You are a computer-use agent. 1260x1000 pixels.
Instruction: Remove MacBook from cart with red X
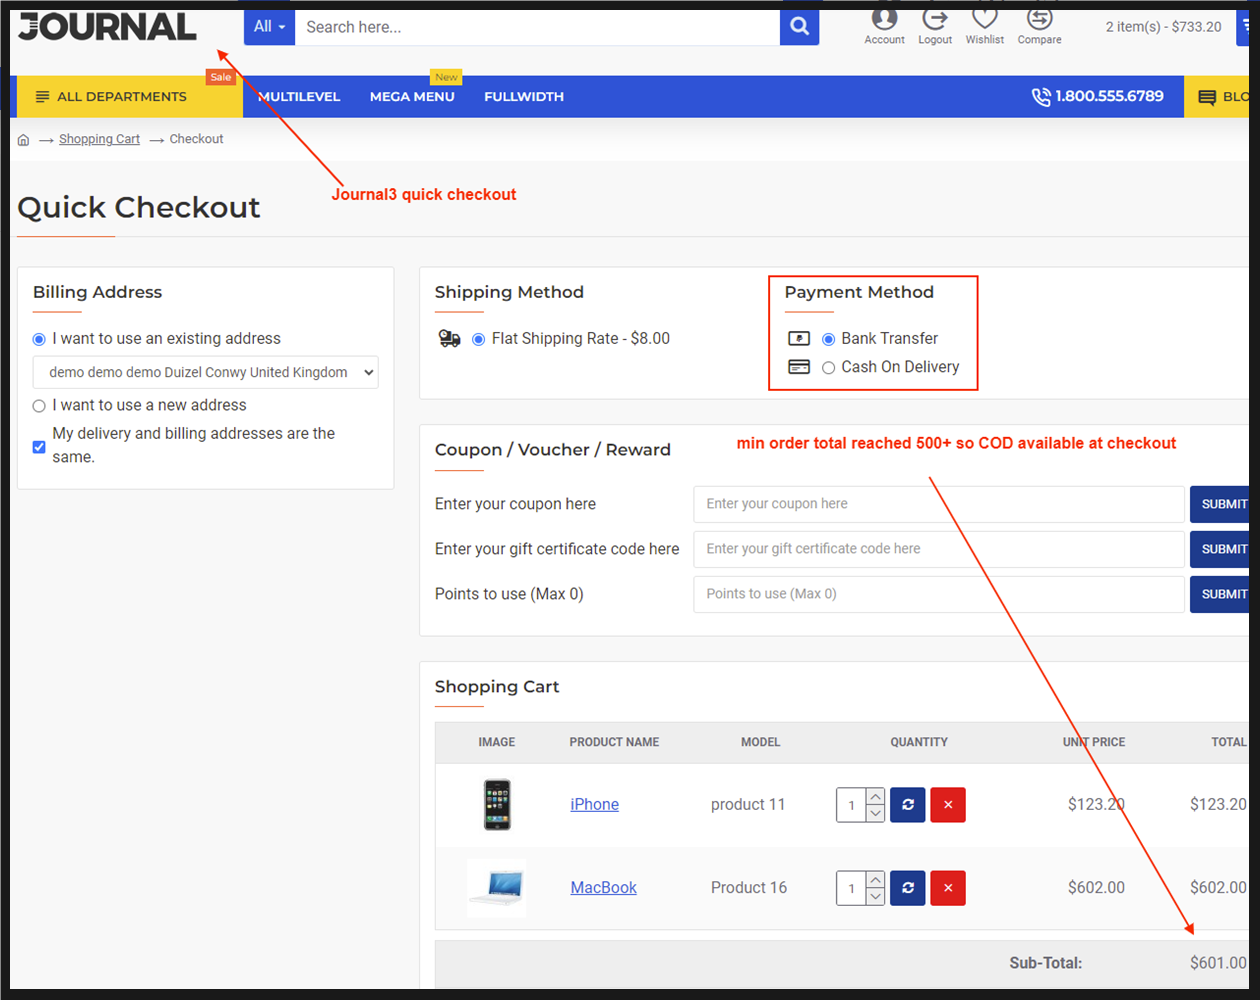[948, 888]
